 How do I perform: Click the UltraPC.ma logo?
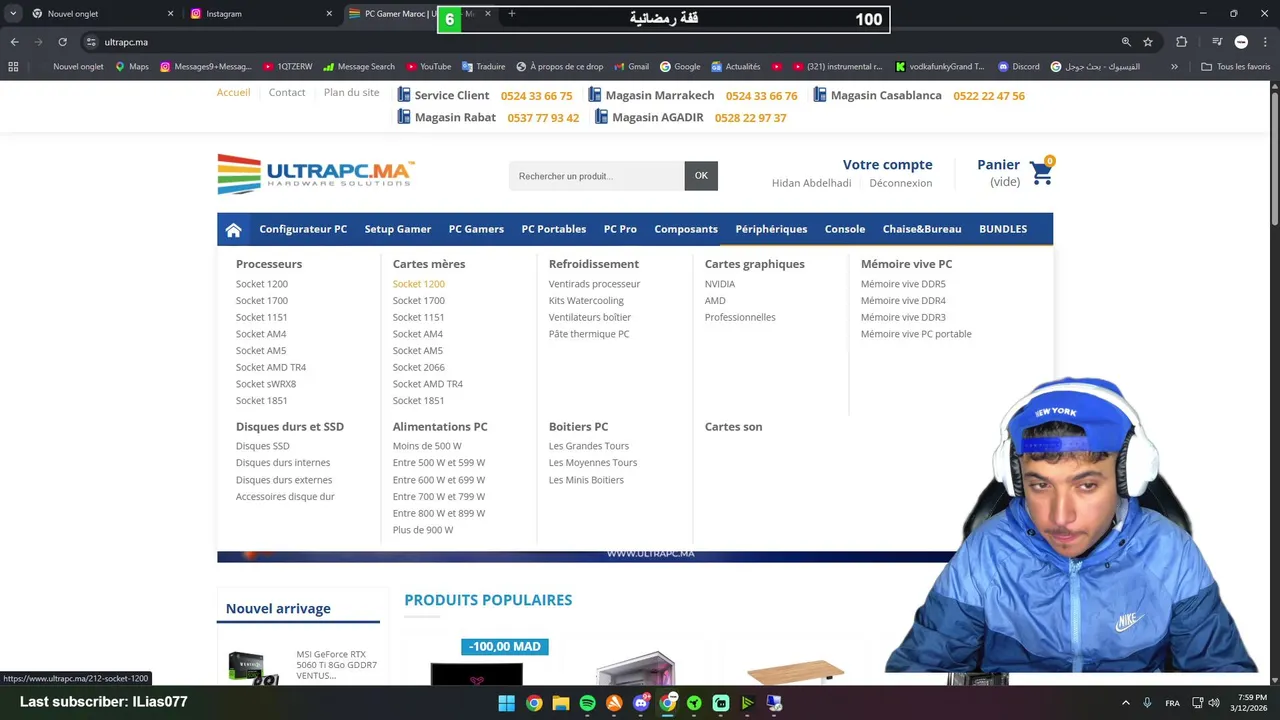[316, 174]
